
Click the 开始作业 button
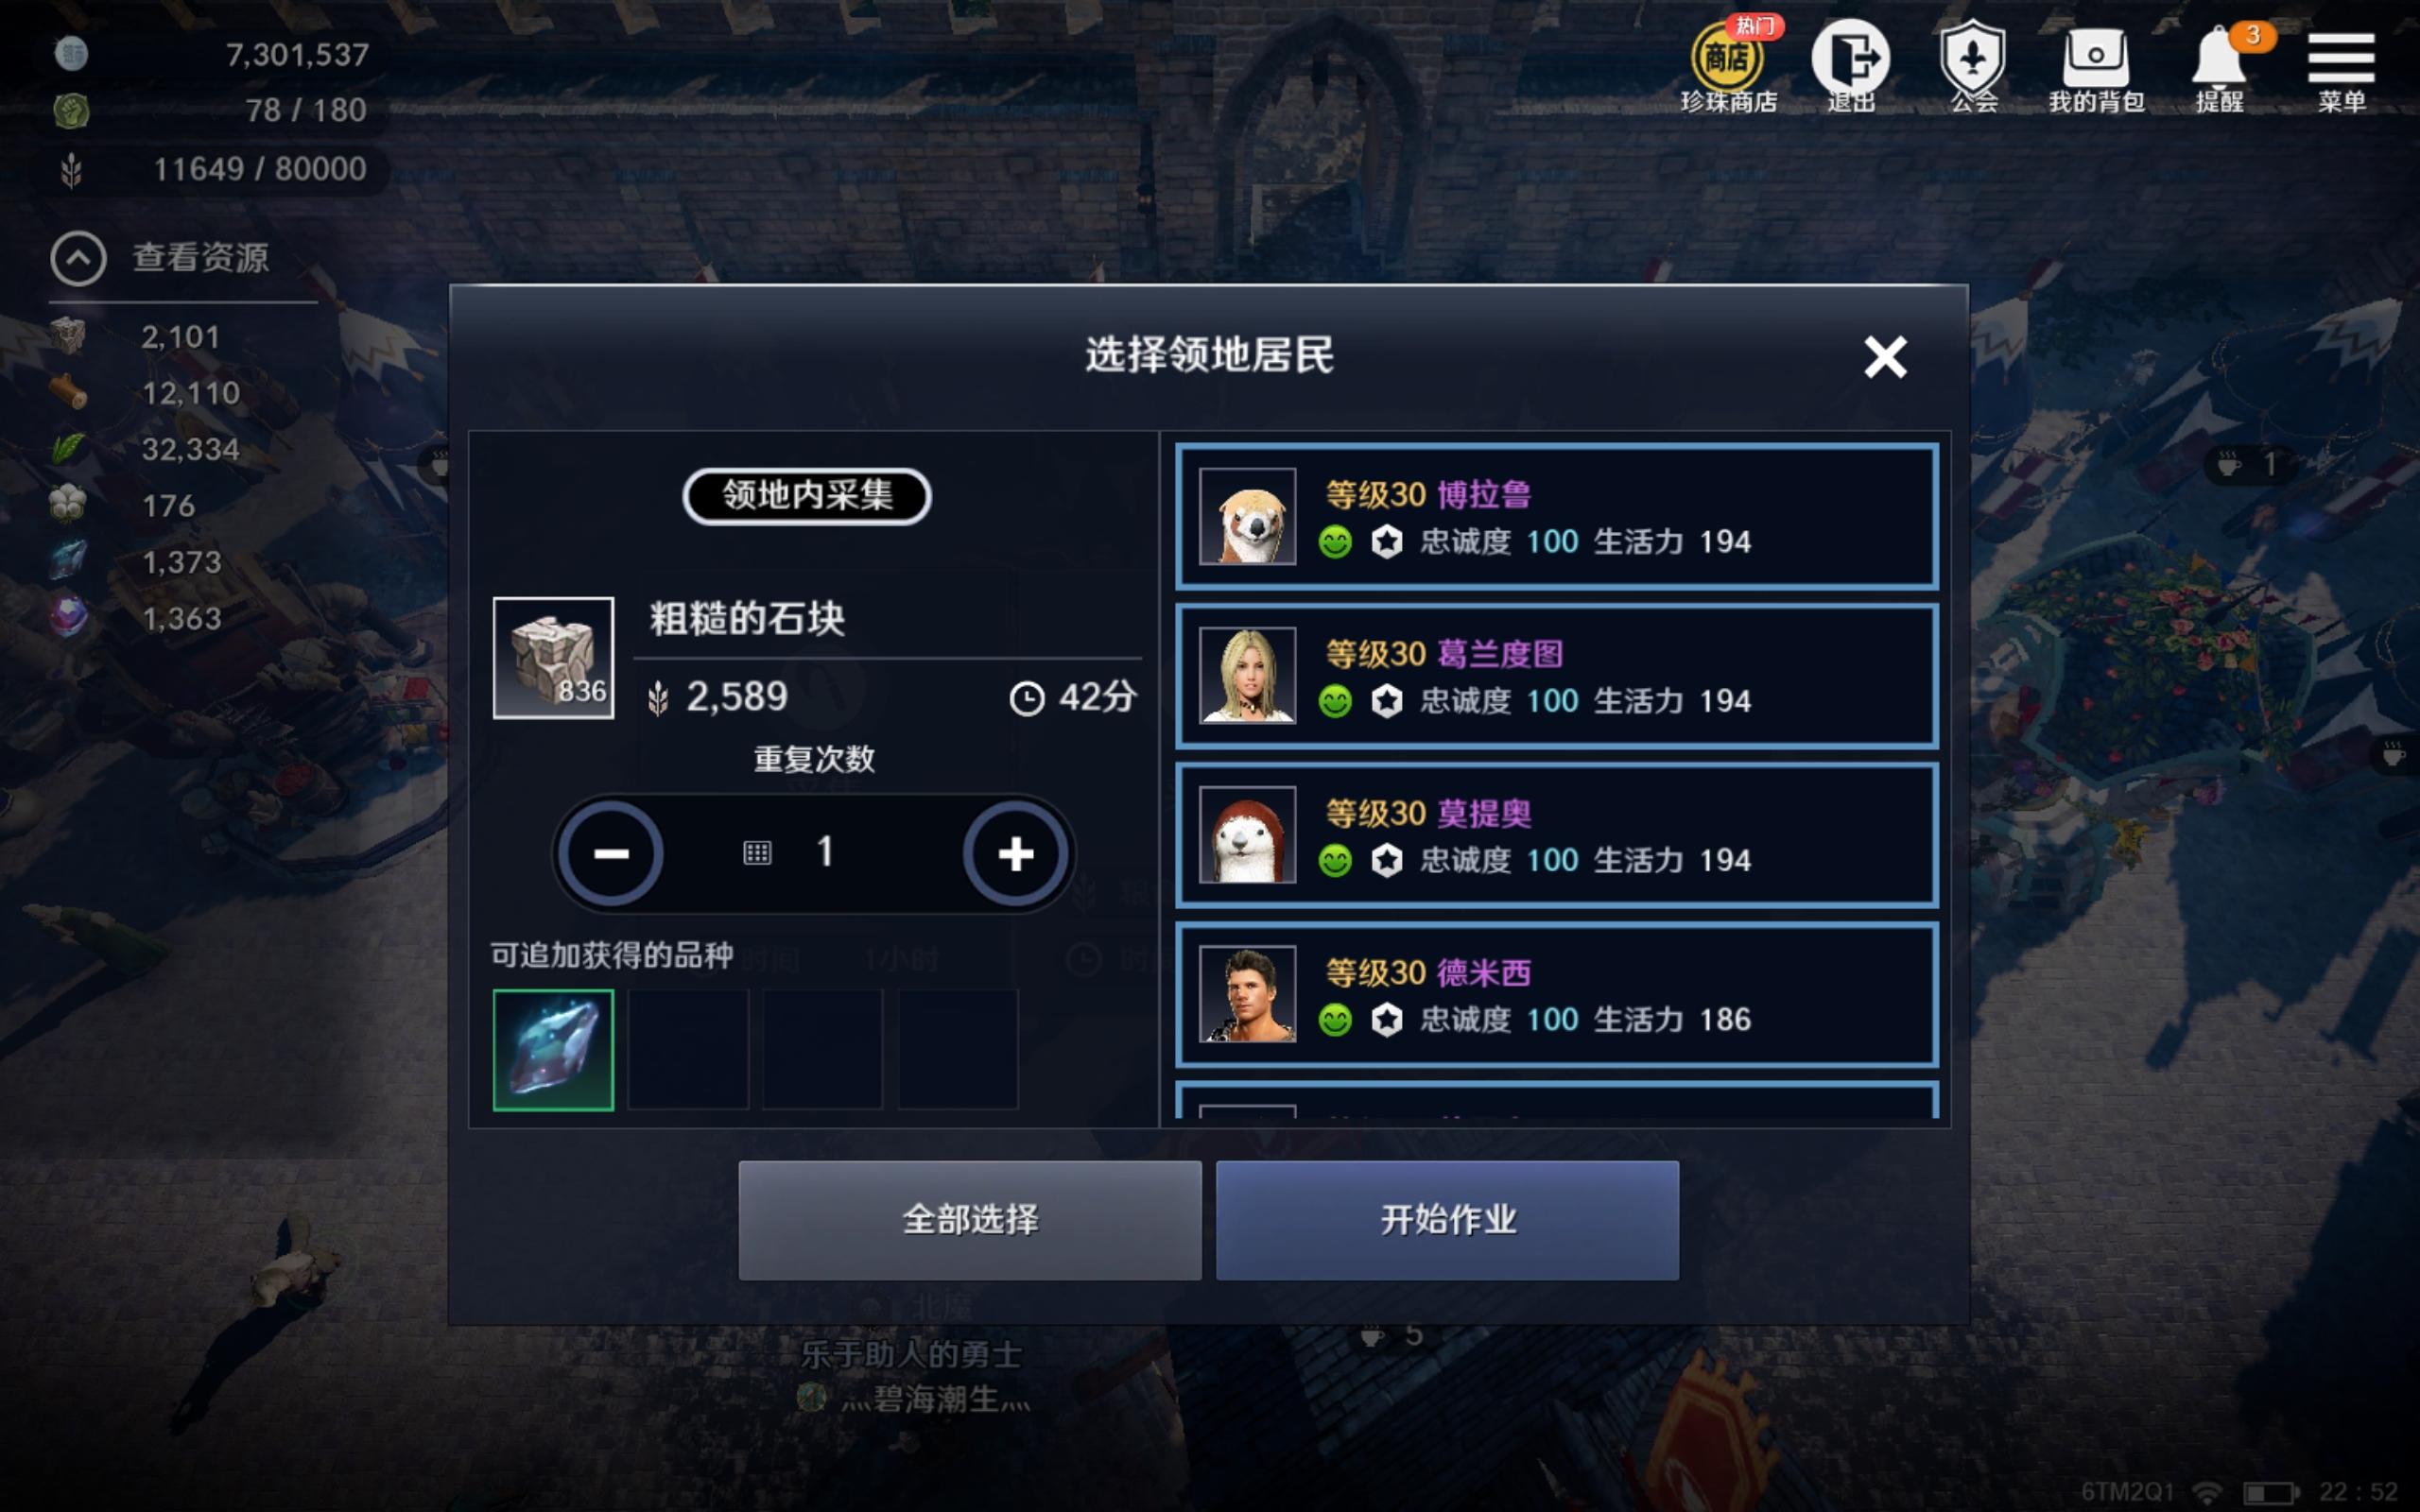[x=1447, y=1220]
